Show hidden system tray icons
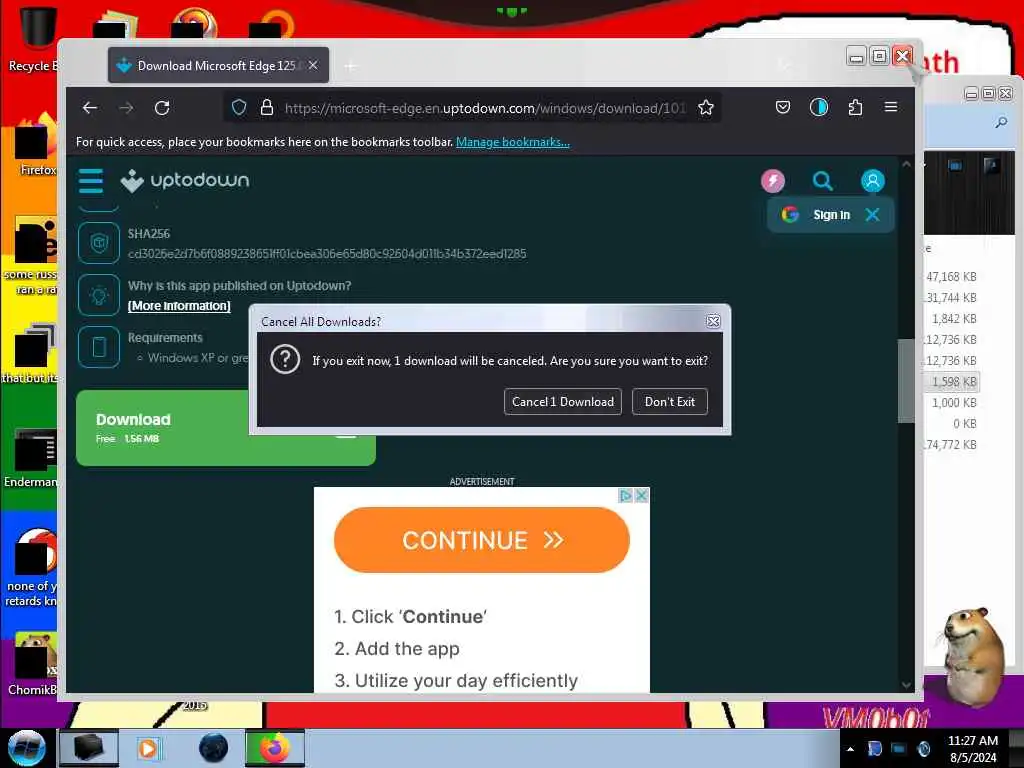Viewport: 1024px width, 768px height. coord(850,749)
